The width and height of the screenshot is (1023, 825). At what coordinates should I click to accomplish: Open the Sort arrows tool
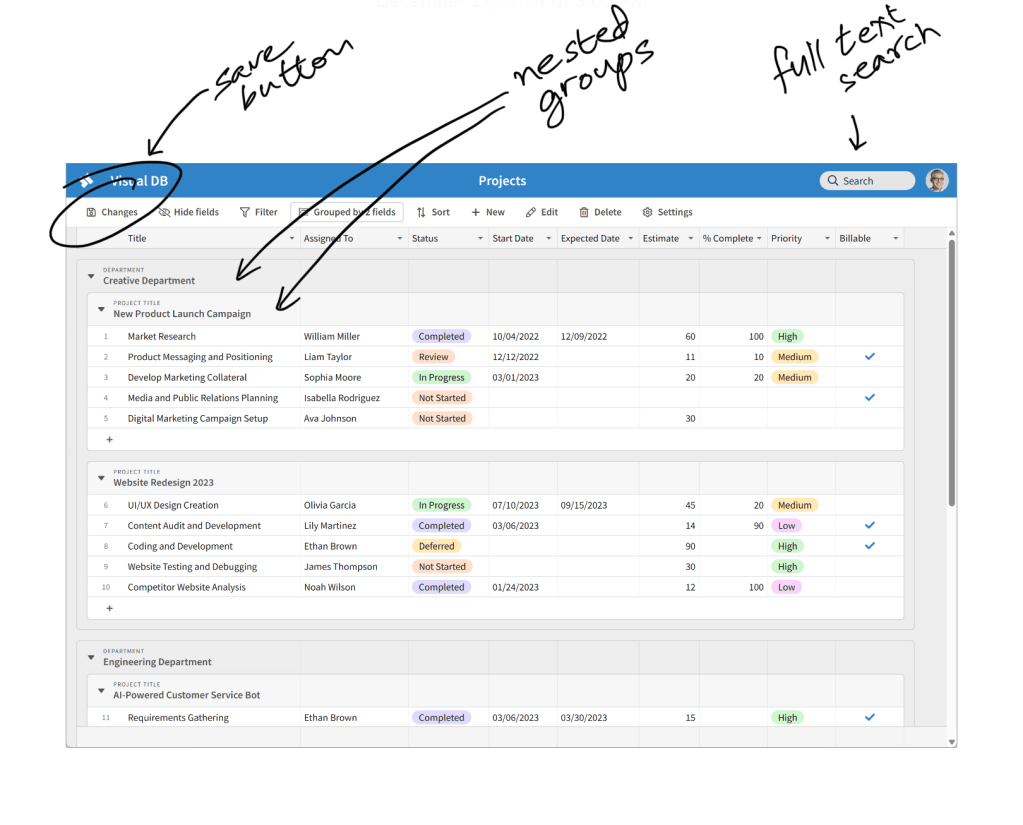click(x=421, y=212)
